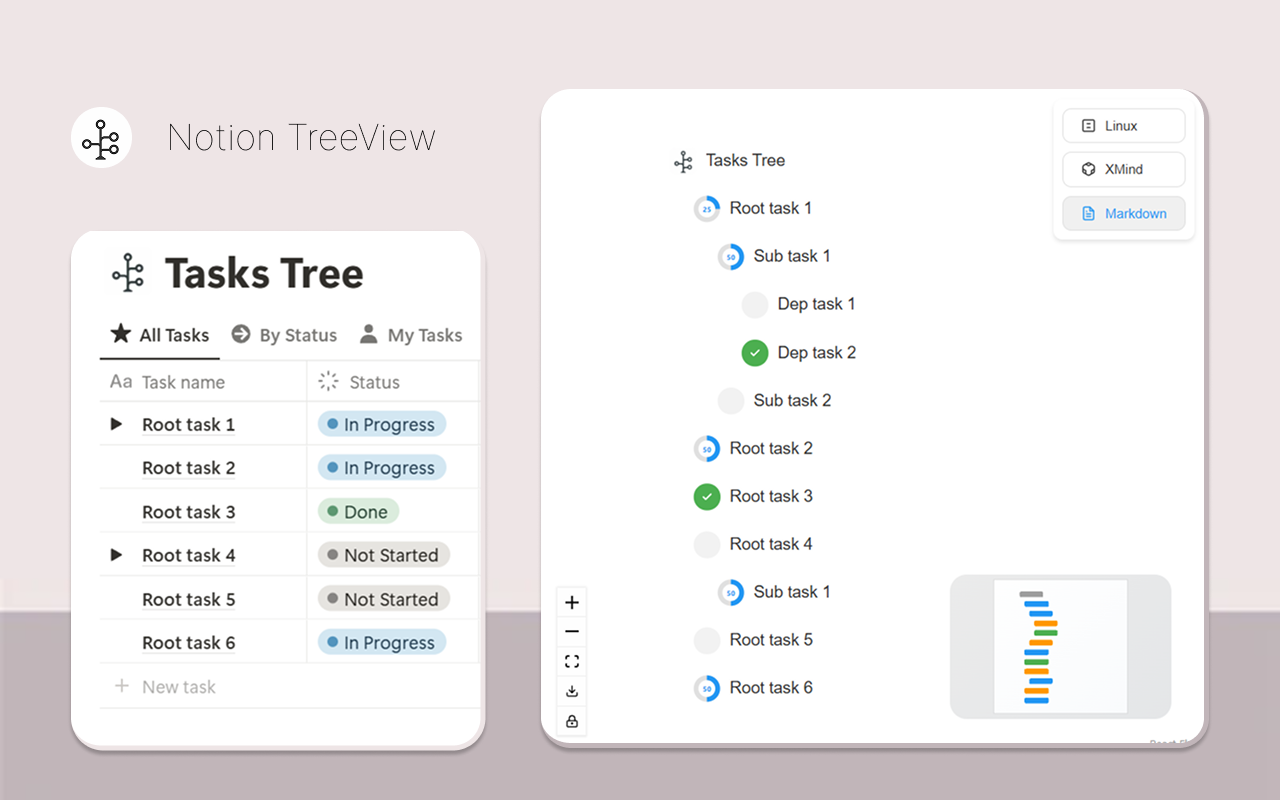1280x800 pixels.
Task: Click the Status column header
Action: click(393, 381)
